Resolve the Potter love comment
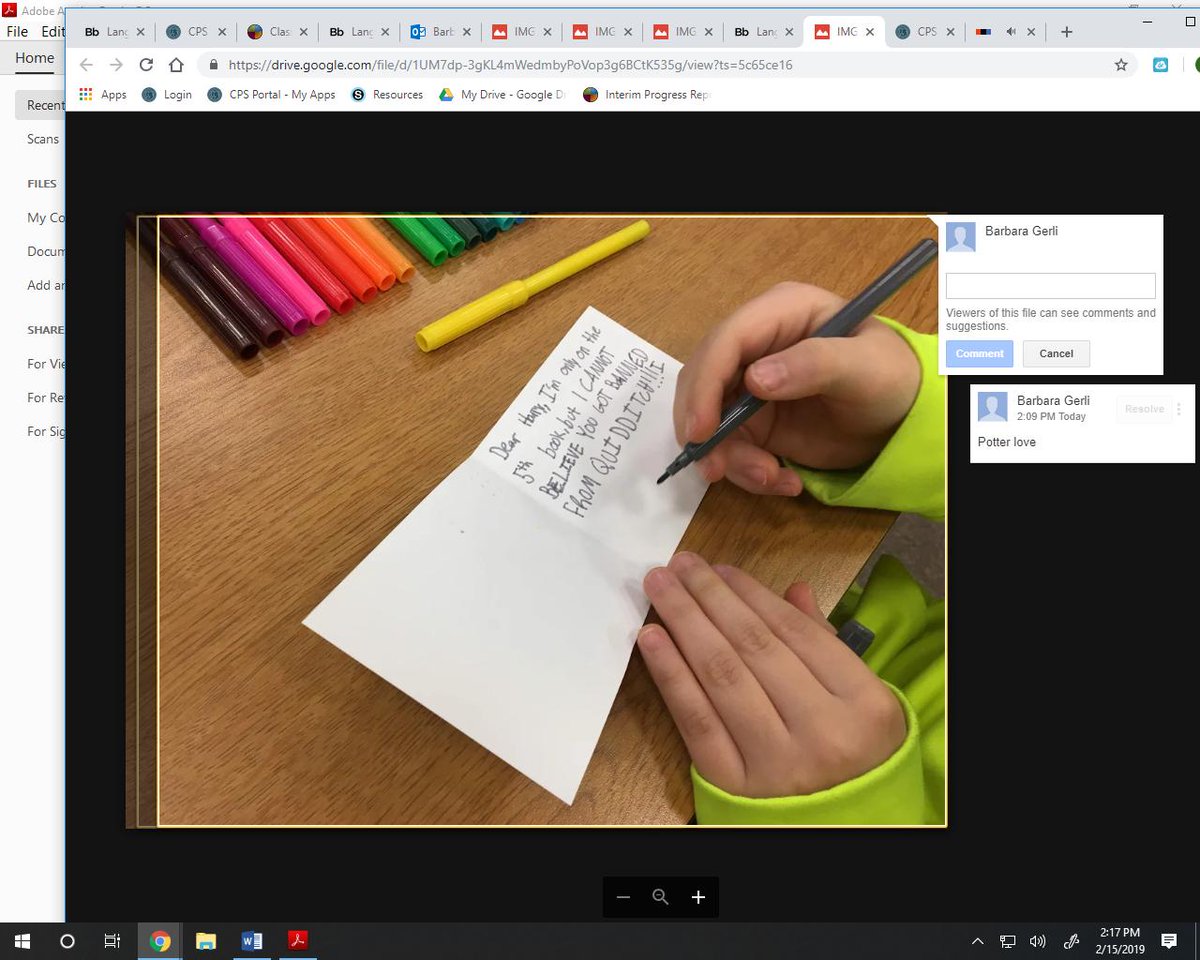1200x960 pixels. tap(1144, 409)
